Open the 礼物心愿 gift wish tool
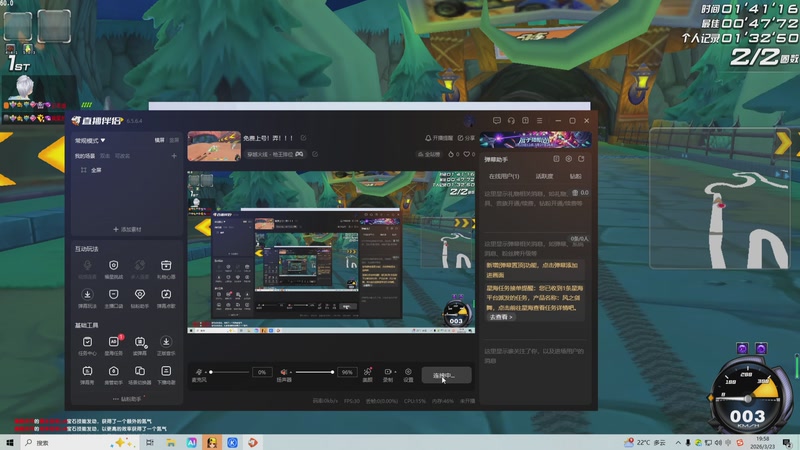 pos(166,269)
